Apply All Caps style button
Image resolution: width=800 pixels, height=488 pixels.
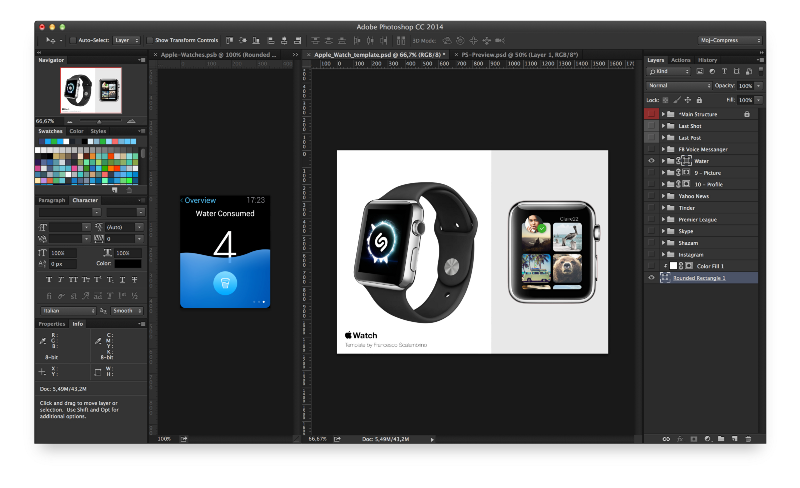(x=73, y=280)
